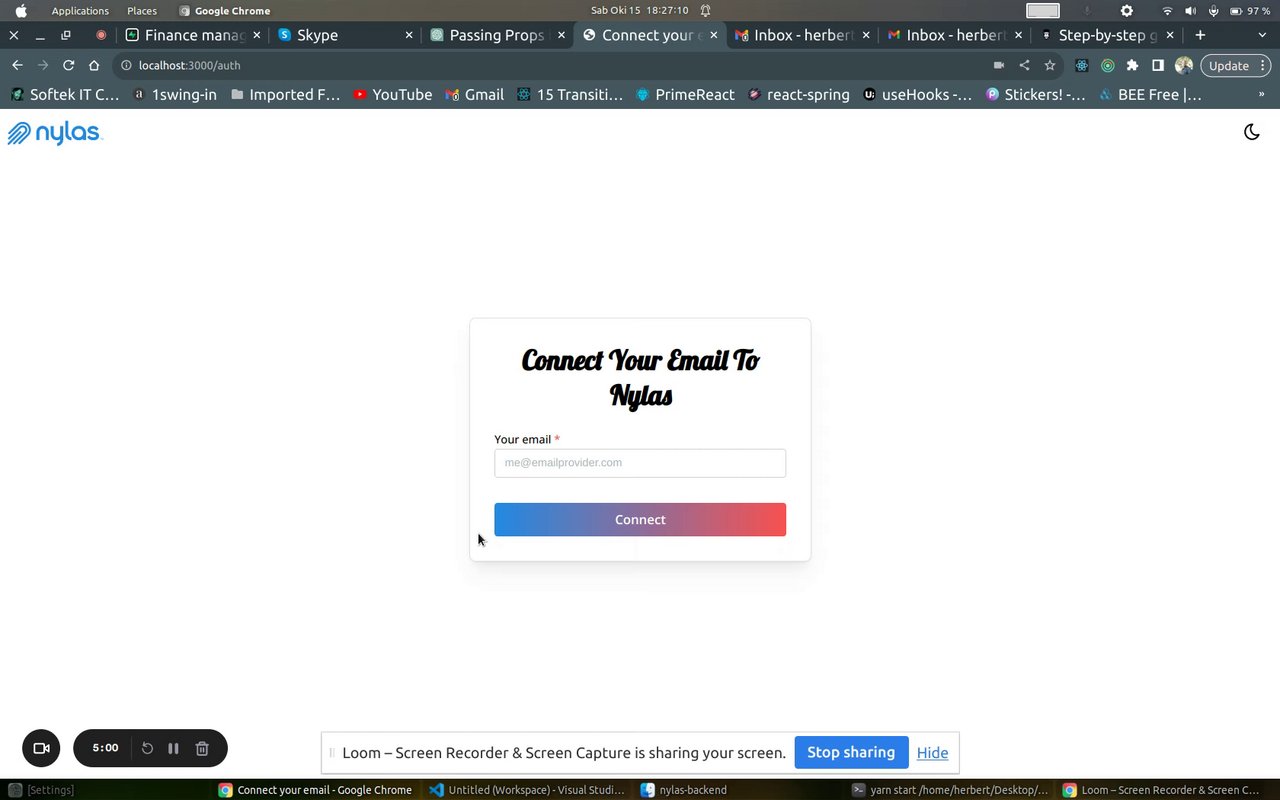Image resolution: width=1280 pixels, height=800 pixels.
Task: Switch to Visual Studio Code in taskbar
Action: coord(527,790)
